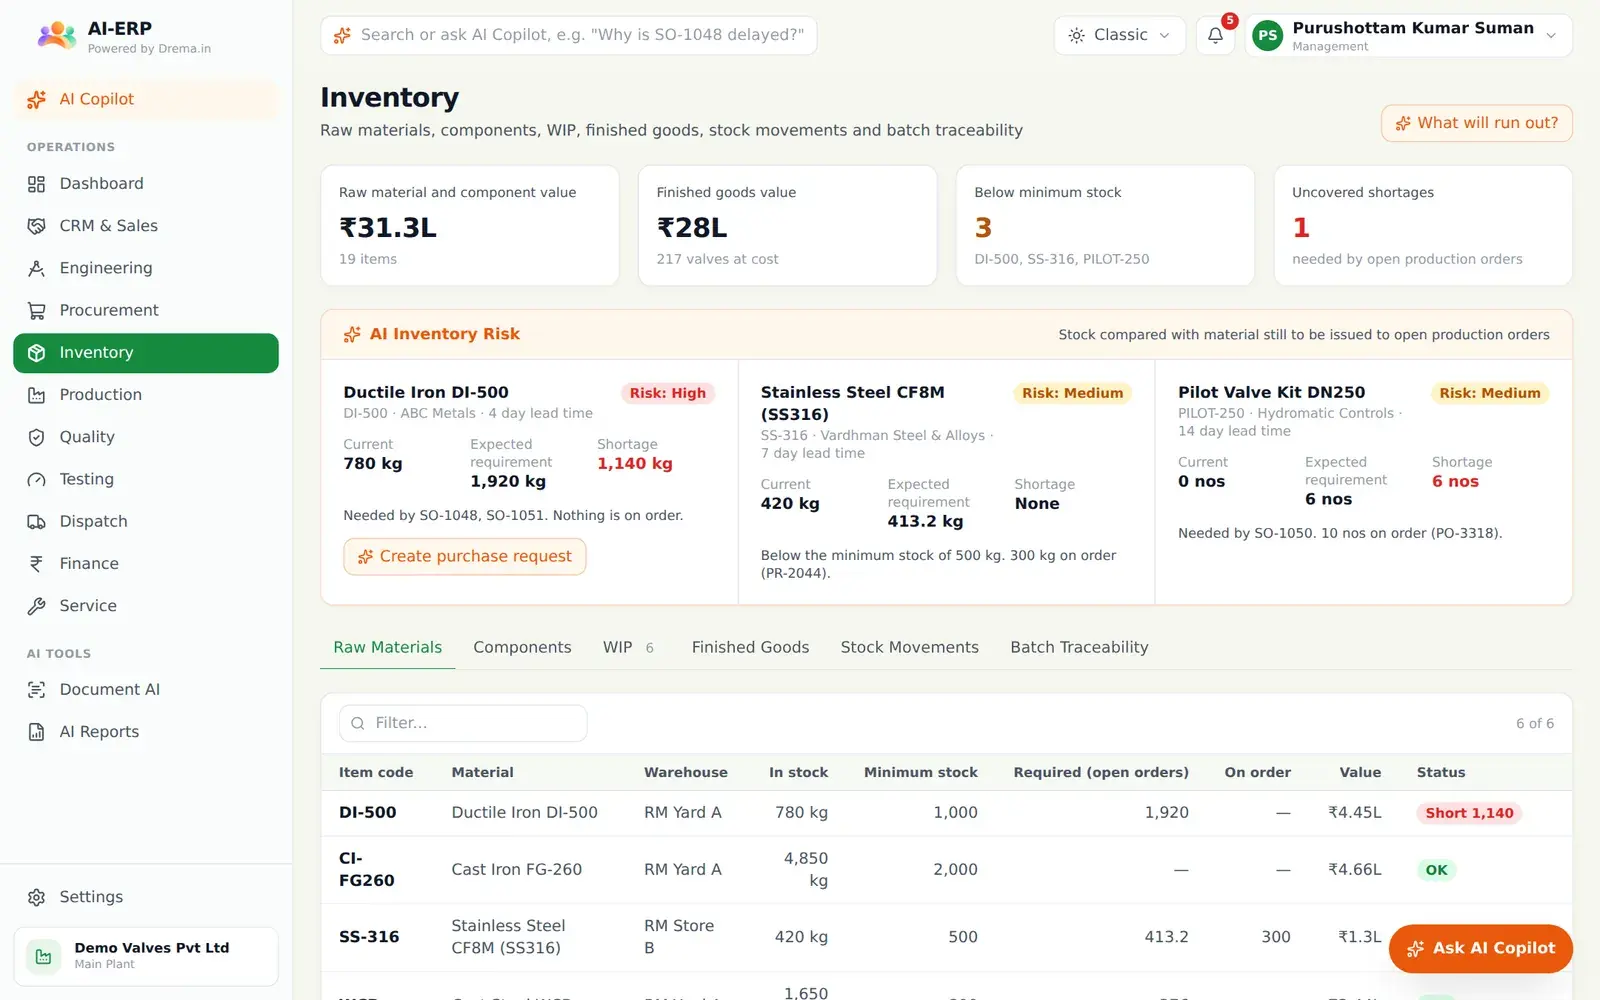Click the CRM & Sales handshake icon
Image resolution: width=1600 pixels, height=1000 pixels.
[37, 226]
